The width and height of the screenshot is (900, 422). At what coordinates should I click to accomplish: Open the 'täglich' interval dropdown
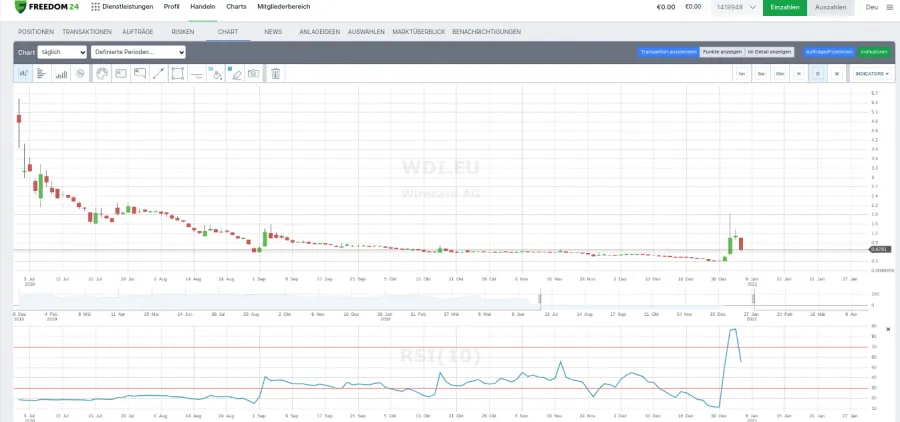pyautogui.click(x=62, y=52)
